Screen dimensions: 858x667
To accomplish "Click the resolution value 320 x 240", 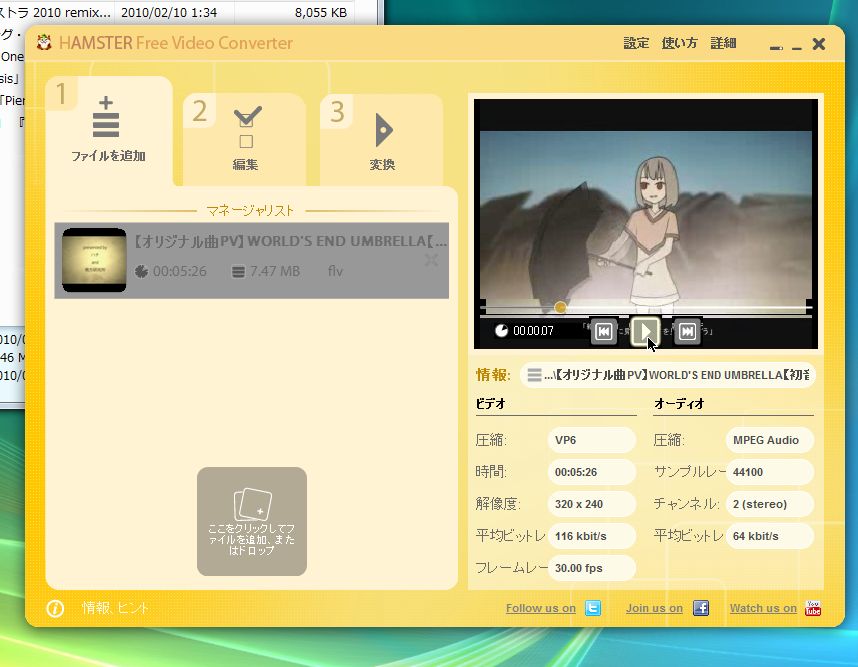I will pyautogui.click(x=592, y=504).
